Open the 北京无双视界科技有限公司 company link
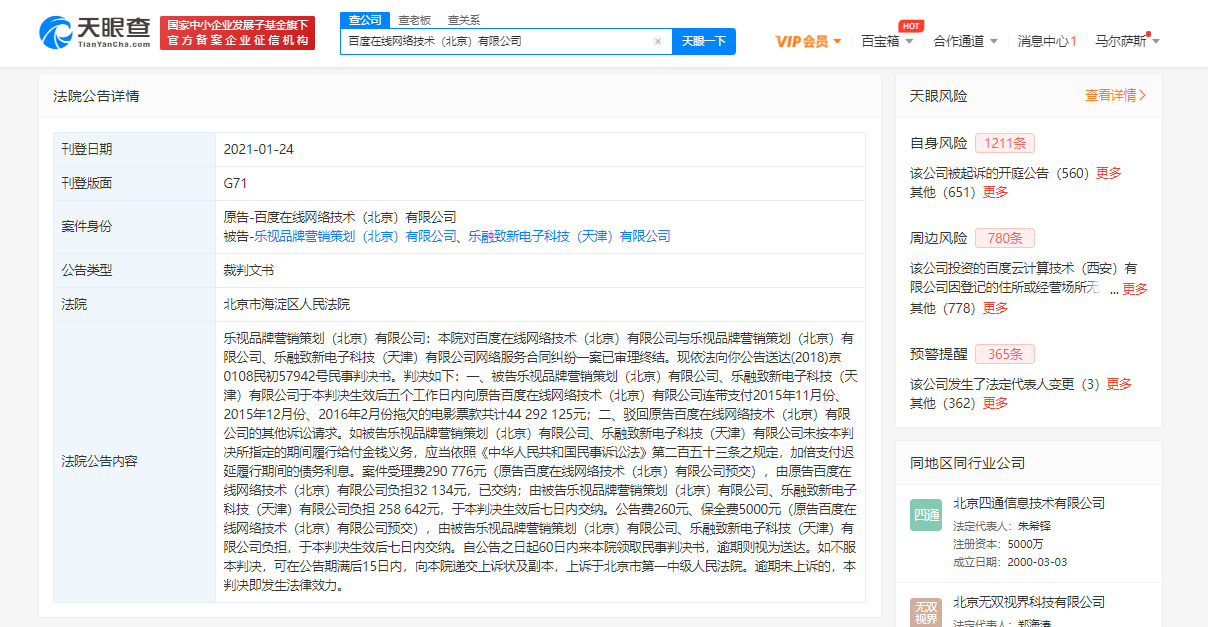This screenshot has width=1208, height=627. pyautogui.click(x=1029, y=602)
